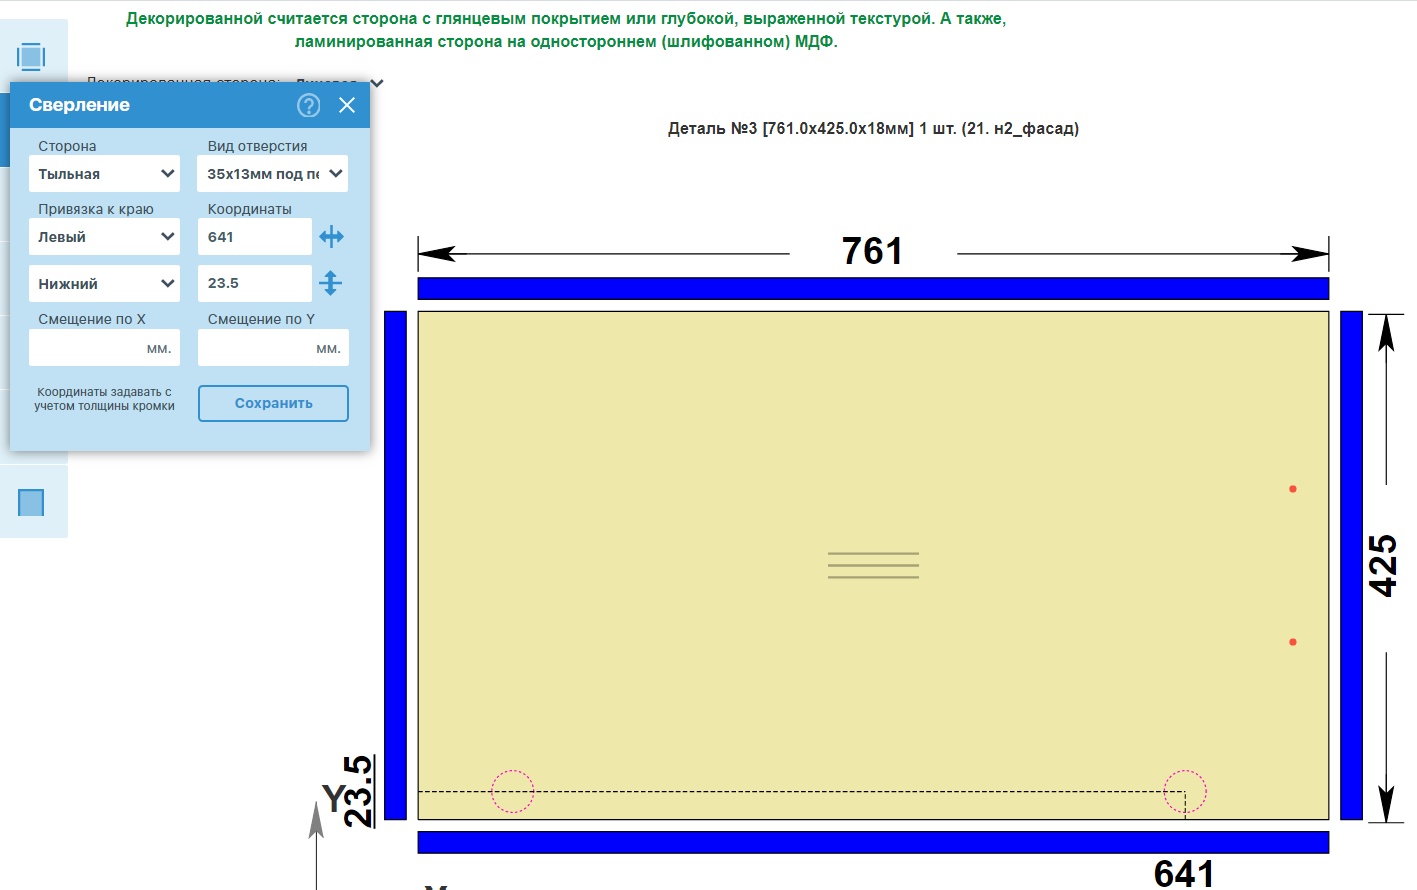The width and height of the screenshot is (1417, 890).
Task: Save drilling with the Сохранить button
Action: click(x=273, y=403)
